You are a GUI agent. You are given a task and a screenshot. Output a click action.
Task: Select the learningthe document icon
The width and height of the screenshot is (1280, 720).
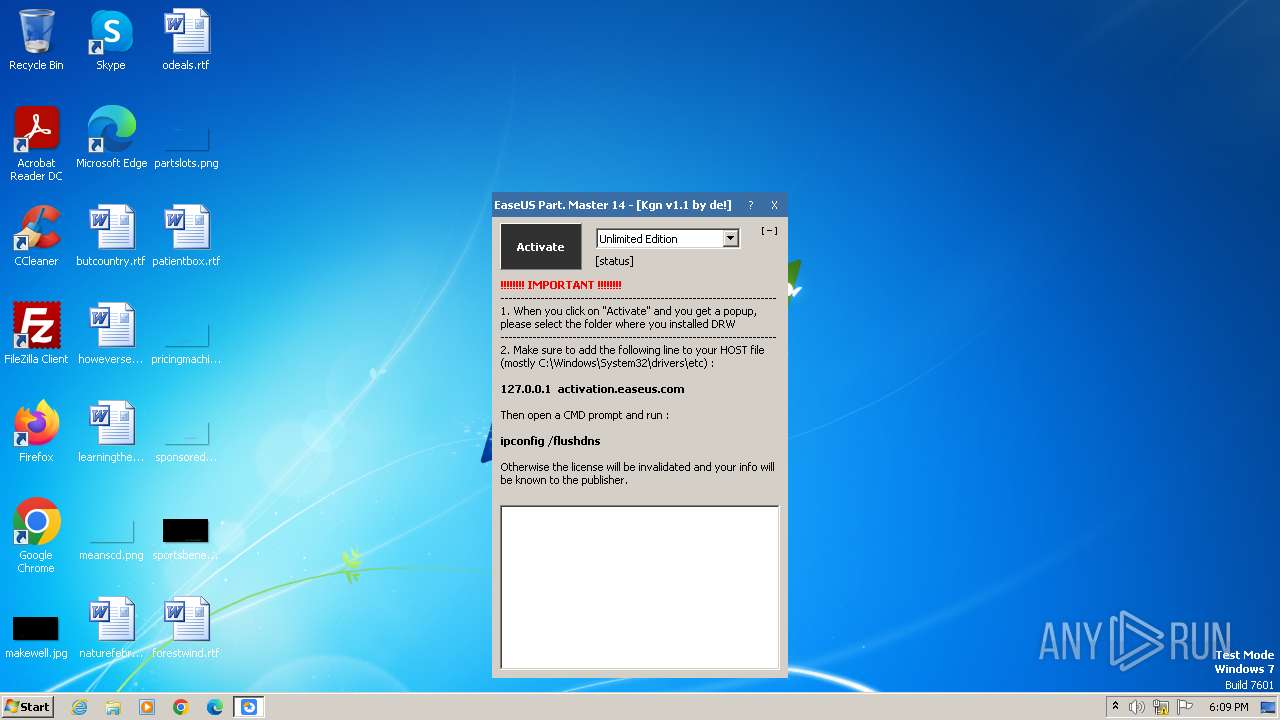[x=111, y=432]
